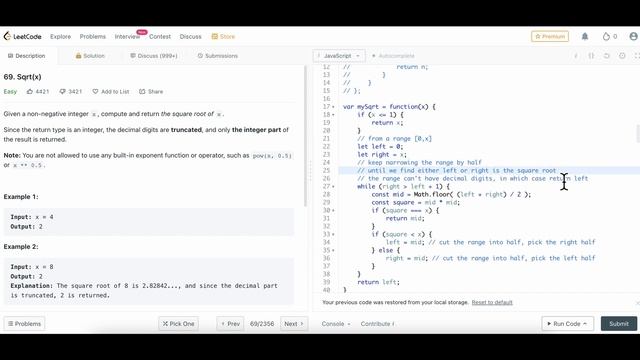Image resolution: width=640 pixels, height=360 pixels.
Task: Fold the if block at line 18
Action: point(333,115)
